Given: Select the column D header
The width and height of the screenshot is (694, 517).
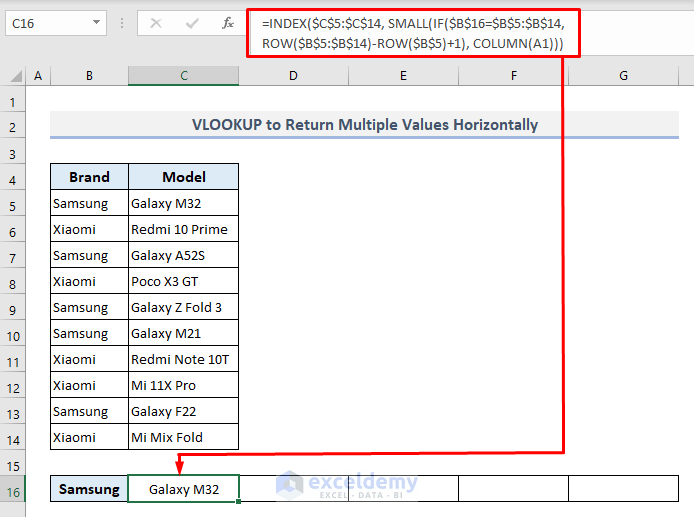Looking at the screenshot, I should click(x=293, y=76).
